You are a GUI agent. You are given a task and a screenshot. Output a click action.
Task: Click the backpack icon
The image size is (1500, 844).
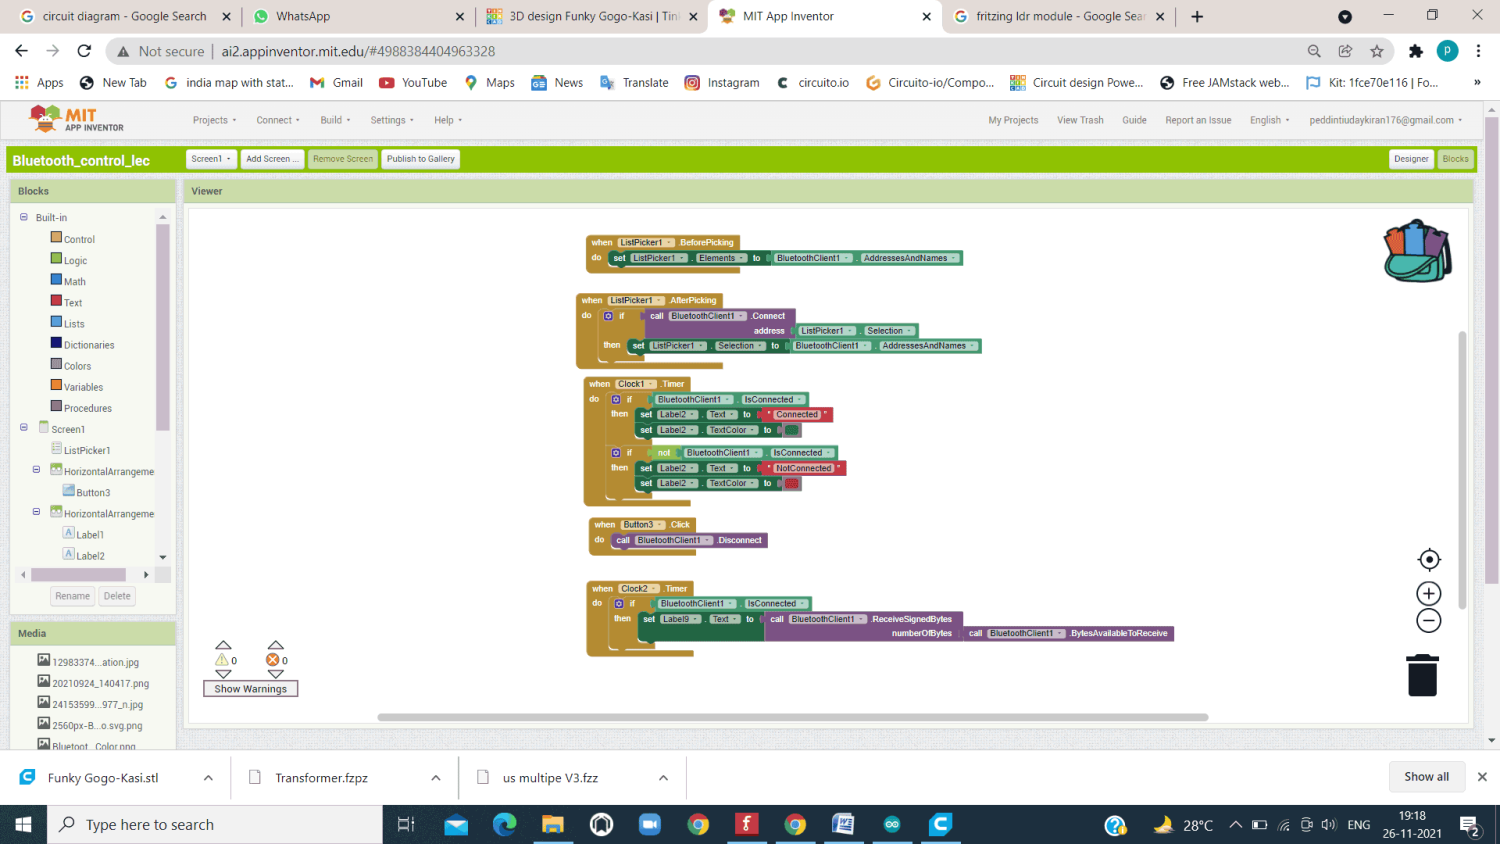(1417, 250)
